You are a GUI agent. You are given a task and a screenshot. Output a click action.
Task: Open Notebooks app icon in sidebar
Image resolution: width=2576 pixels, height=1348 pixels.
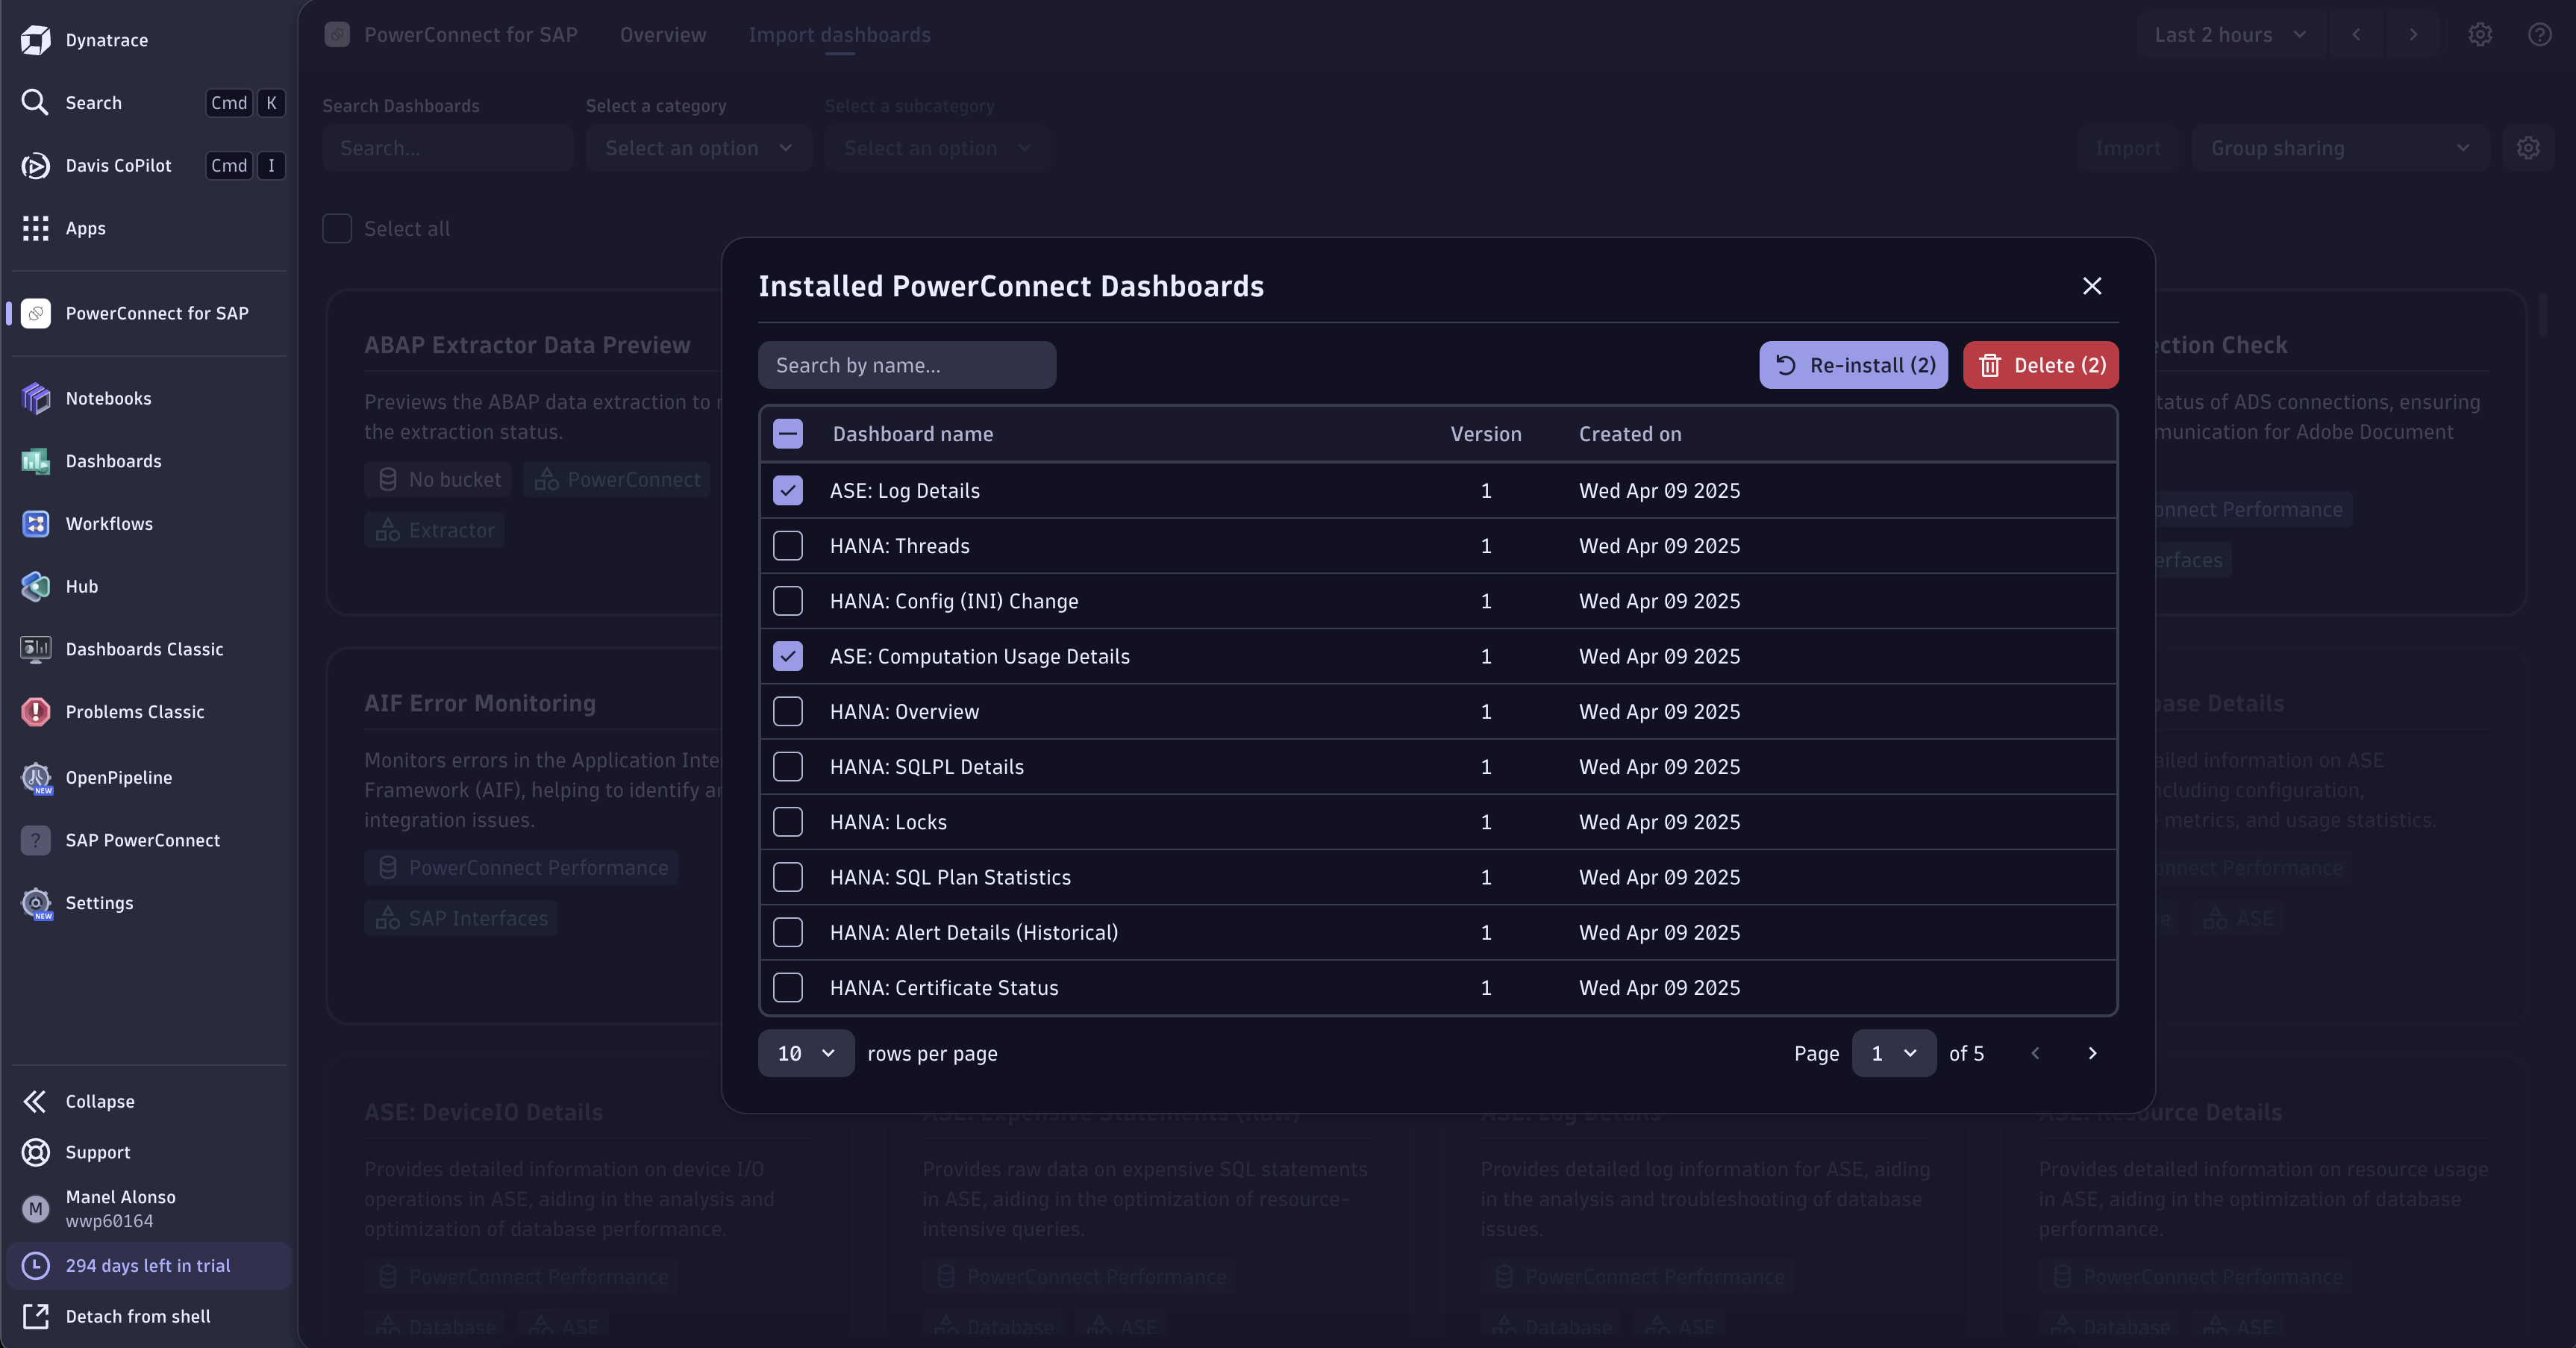[36, 398]
